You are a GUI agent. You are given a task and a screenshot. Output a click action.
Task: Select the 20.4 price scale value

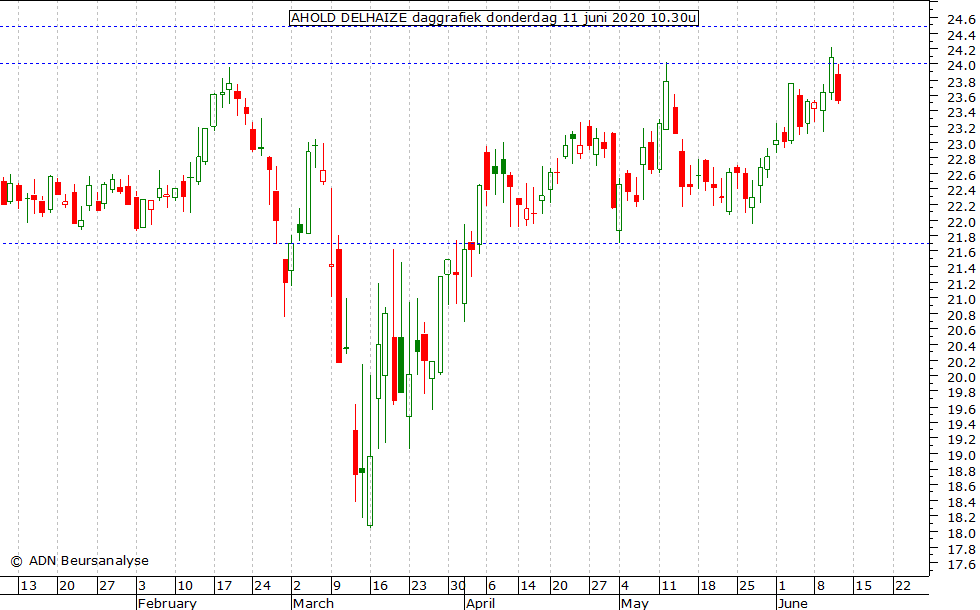[961, 347]
